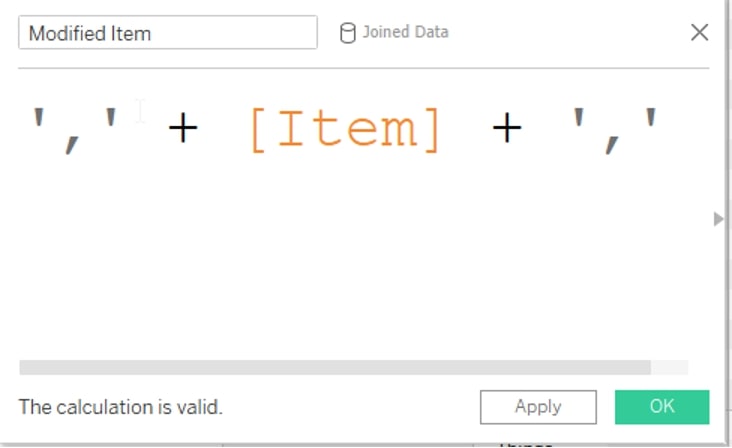This screenshot has width=732, height=448.
Task: Click the Joined Data source label
Action: pyautogui.click(x=405, y=32)
